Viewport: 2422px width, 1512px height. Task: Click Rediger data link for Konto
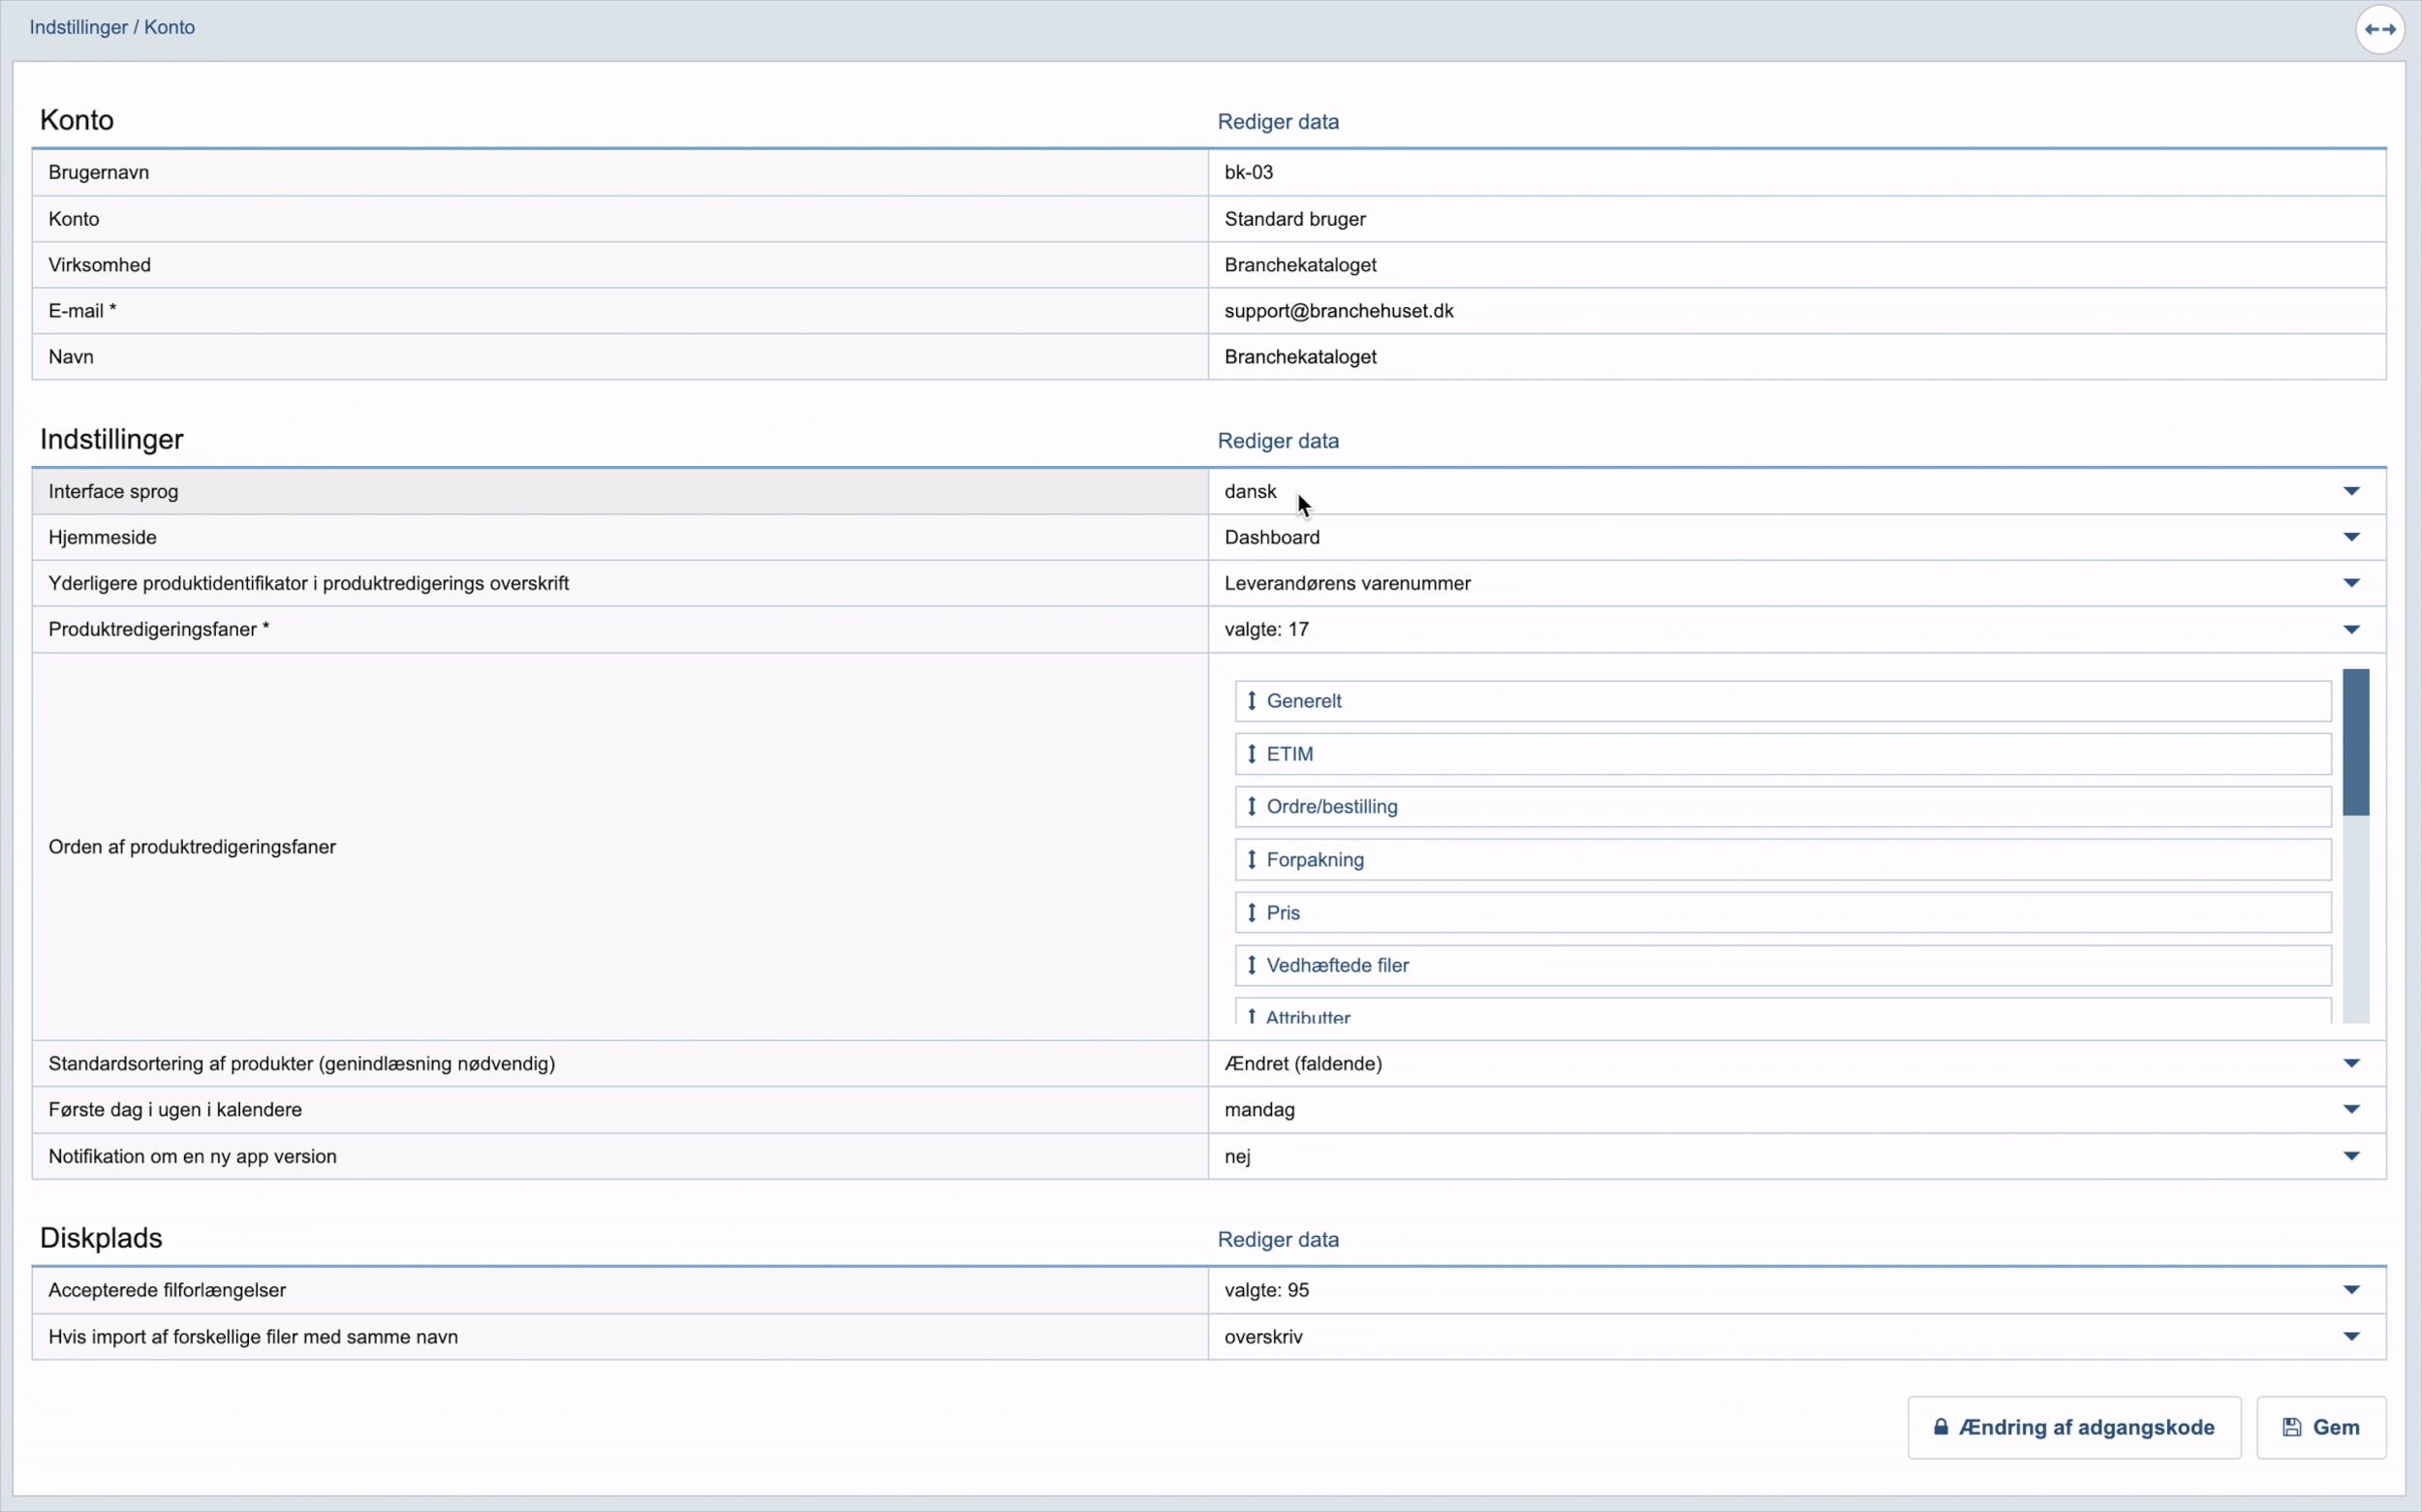1277,122
